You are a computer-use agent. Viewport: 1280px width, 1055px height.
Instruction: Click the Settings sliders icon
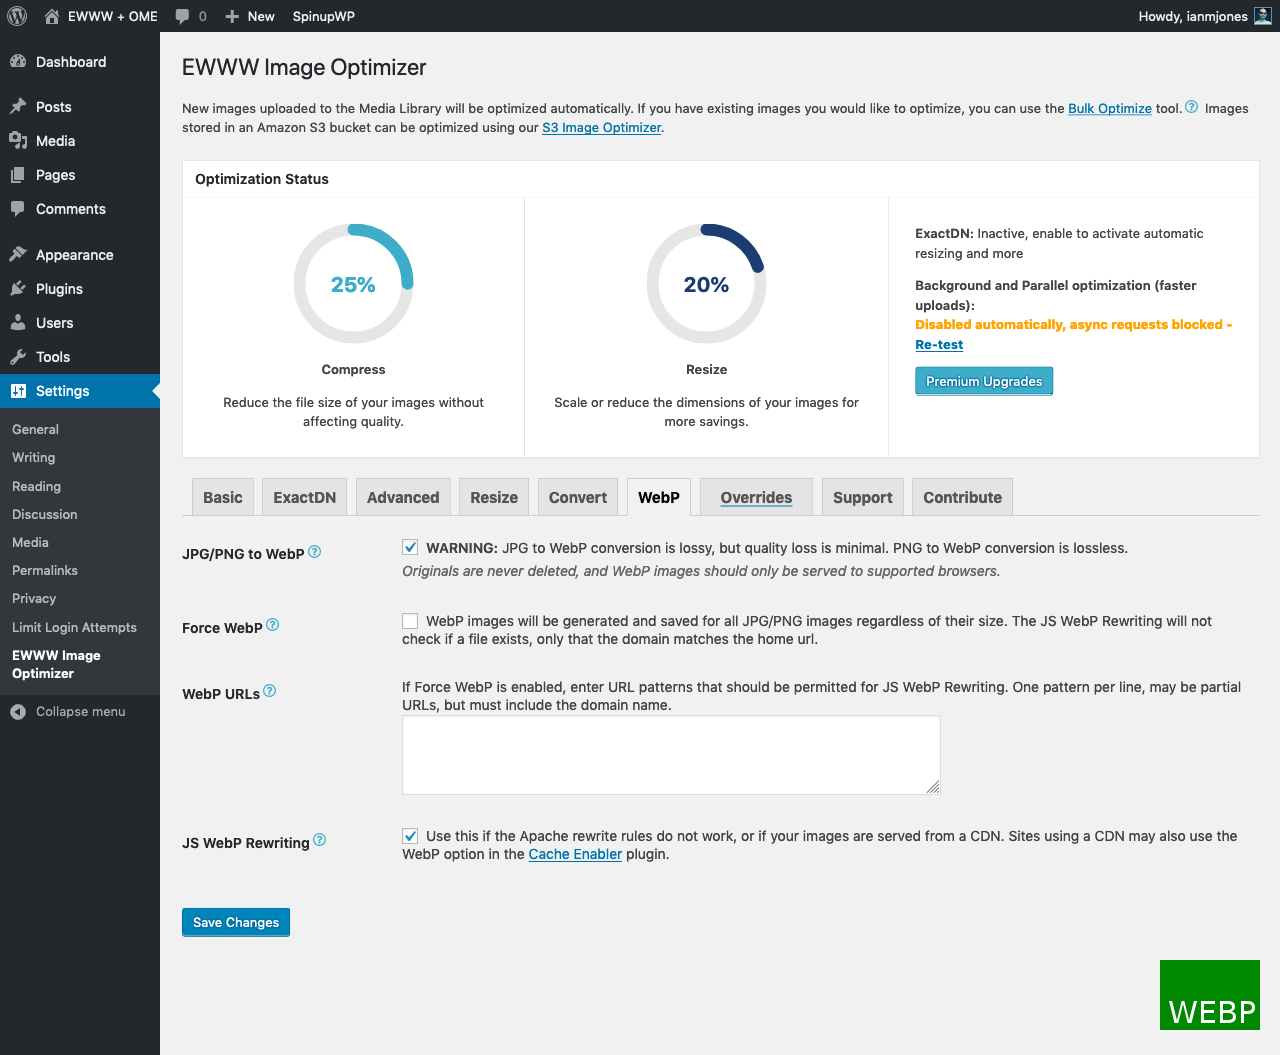coord(18,390)
